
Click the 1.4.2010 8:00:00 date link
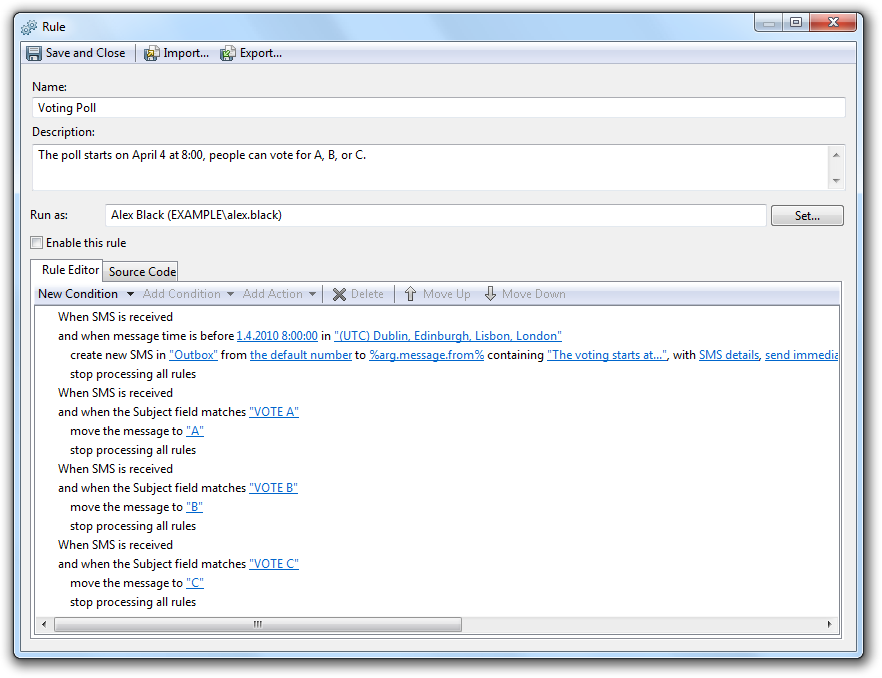click(x=277, y=336)
